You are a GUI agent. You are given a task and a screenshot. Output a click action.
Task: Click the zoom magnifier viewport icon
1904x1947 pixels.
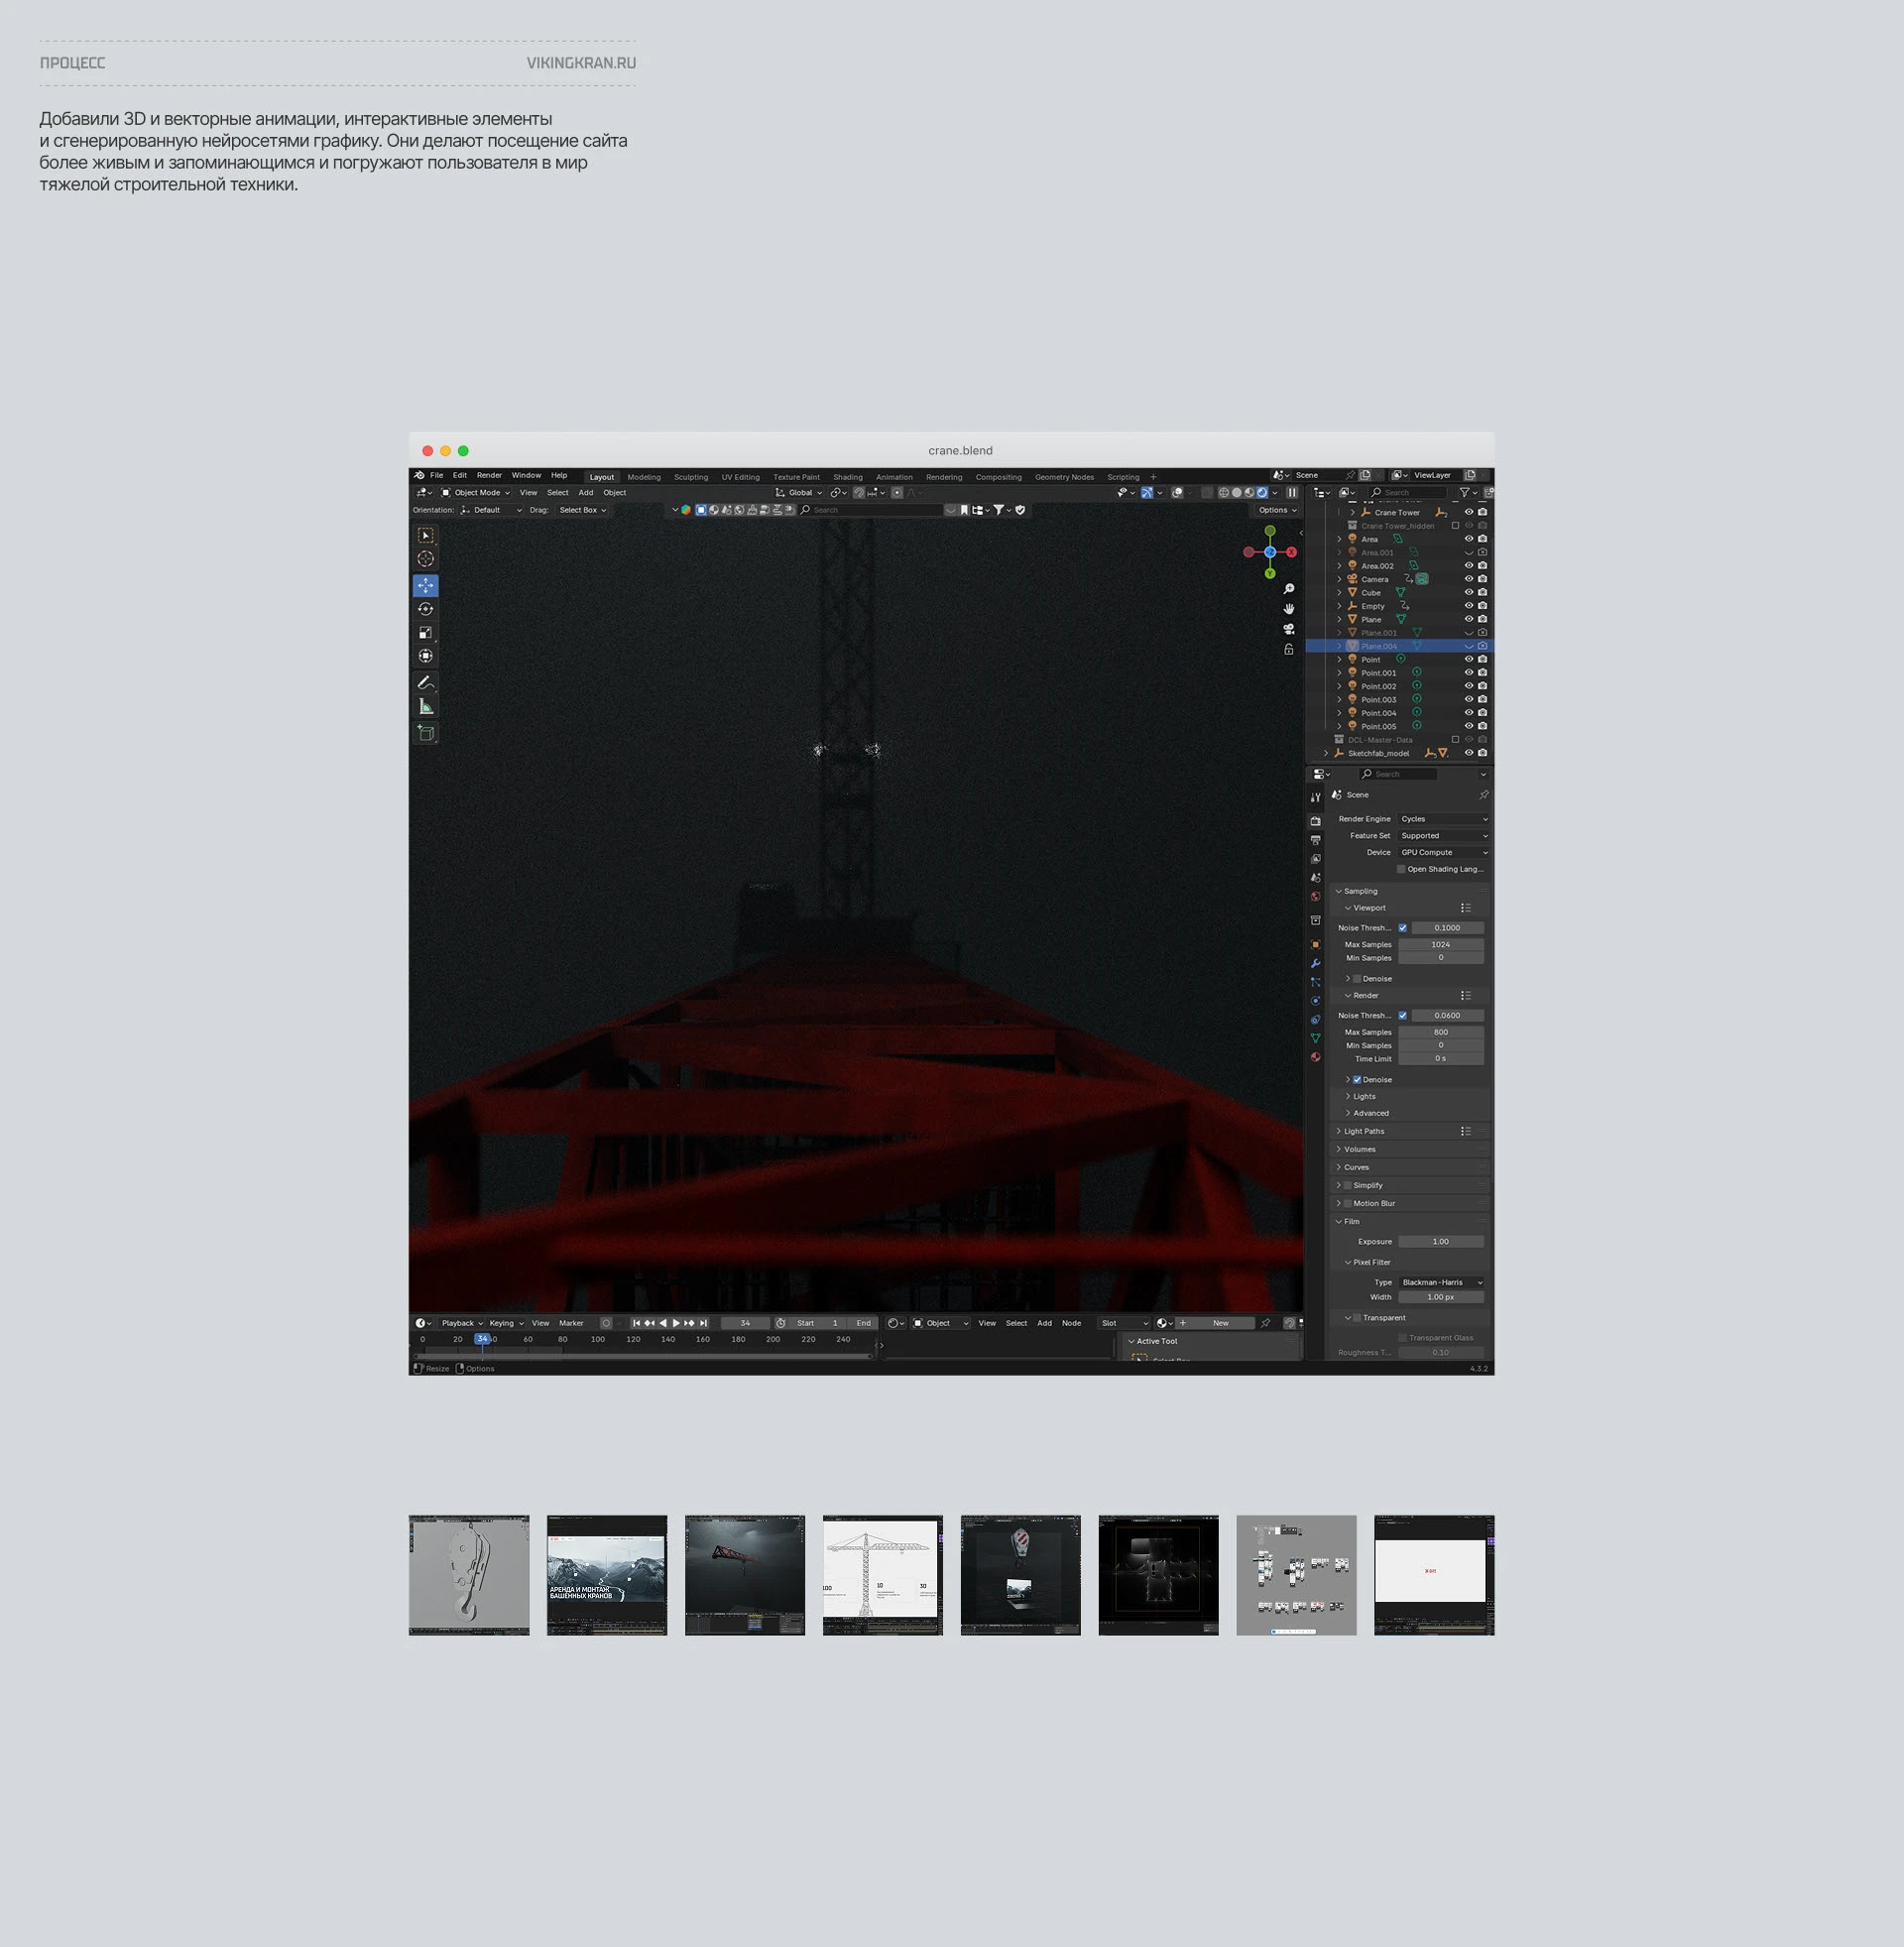pos(1289,589)
